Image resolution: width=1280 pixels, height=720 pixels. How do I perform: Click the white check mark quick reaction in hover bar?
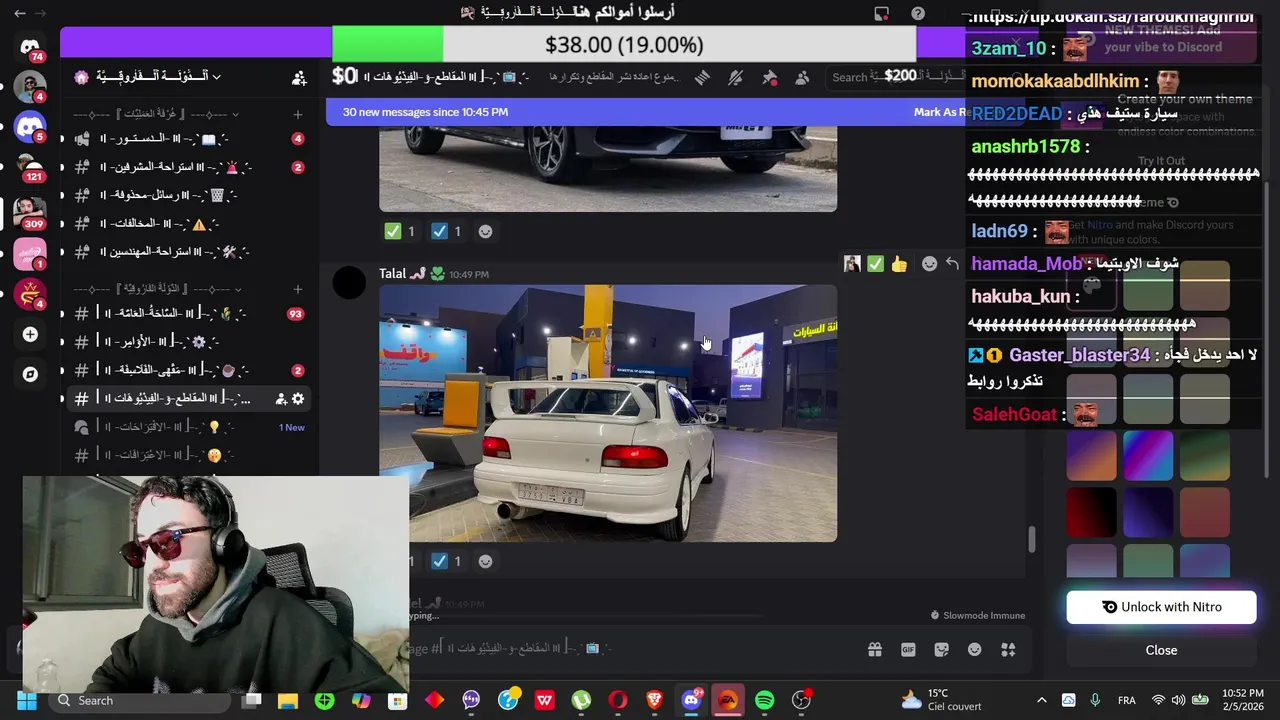(x=875, y=264)
